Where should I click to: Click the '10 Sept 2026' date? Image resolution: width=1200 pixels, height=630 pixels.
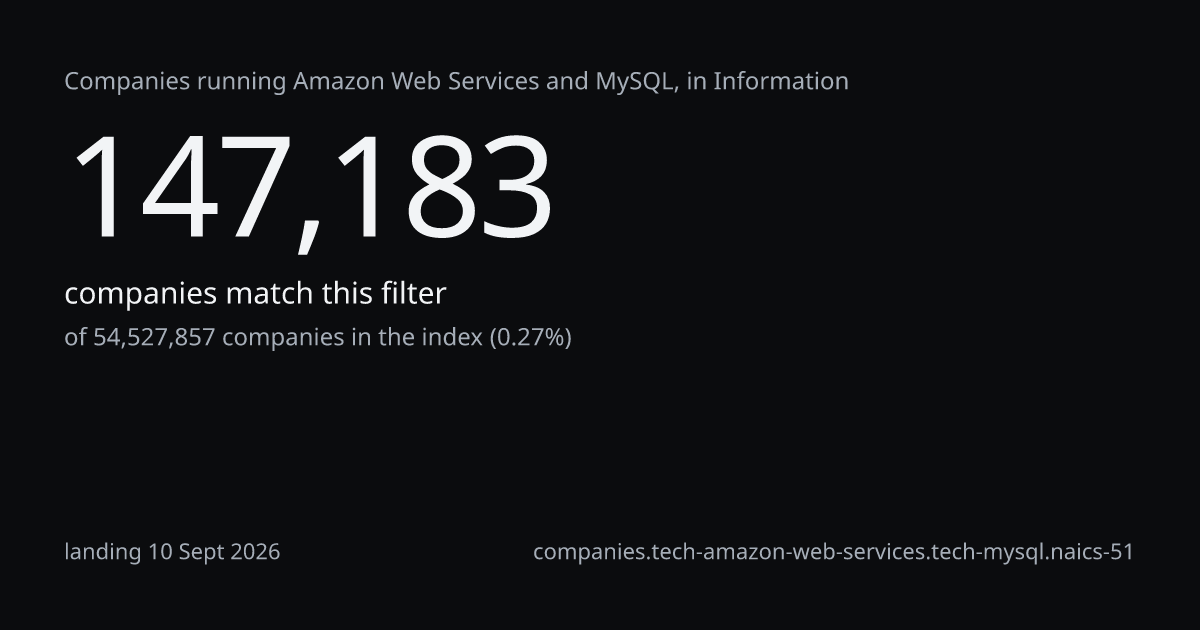tap(214, 552)
